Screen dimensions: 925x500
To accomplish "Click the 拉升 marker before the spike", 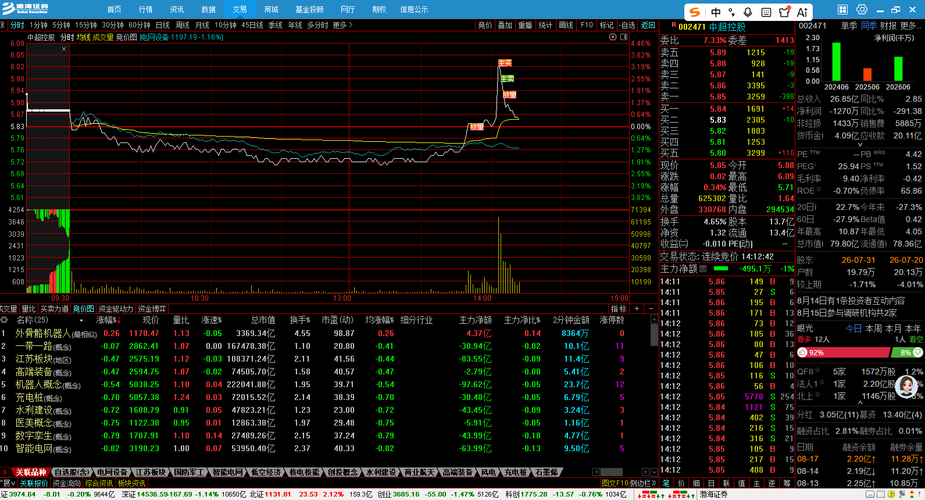I will point(476,126).
